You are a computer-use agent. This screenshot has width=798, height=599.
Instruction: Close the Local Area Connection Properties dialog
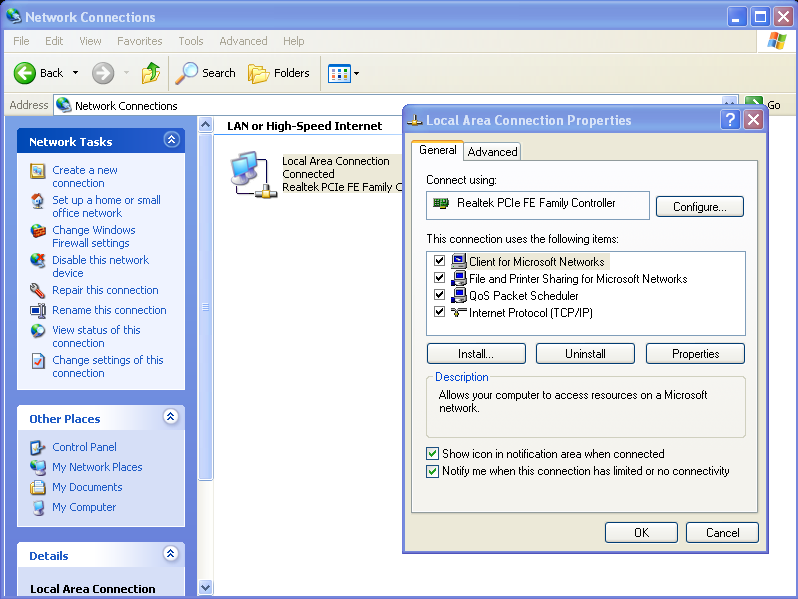pos(753,120)
